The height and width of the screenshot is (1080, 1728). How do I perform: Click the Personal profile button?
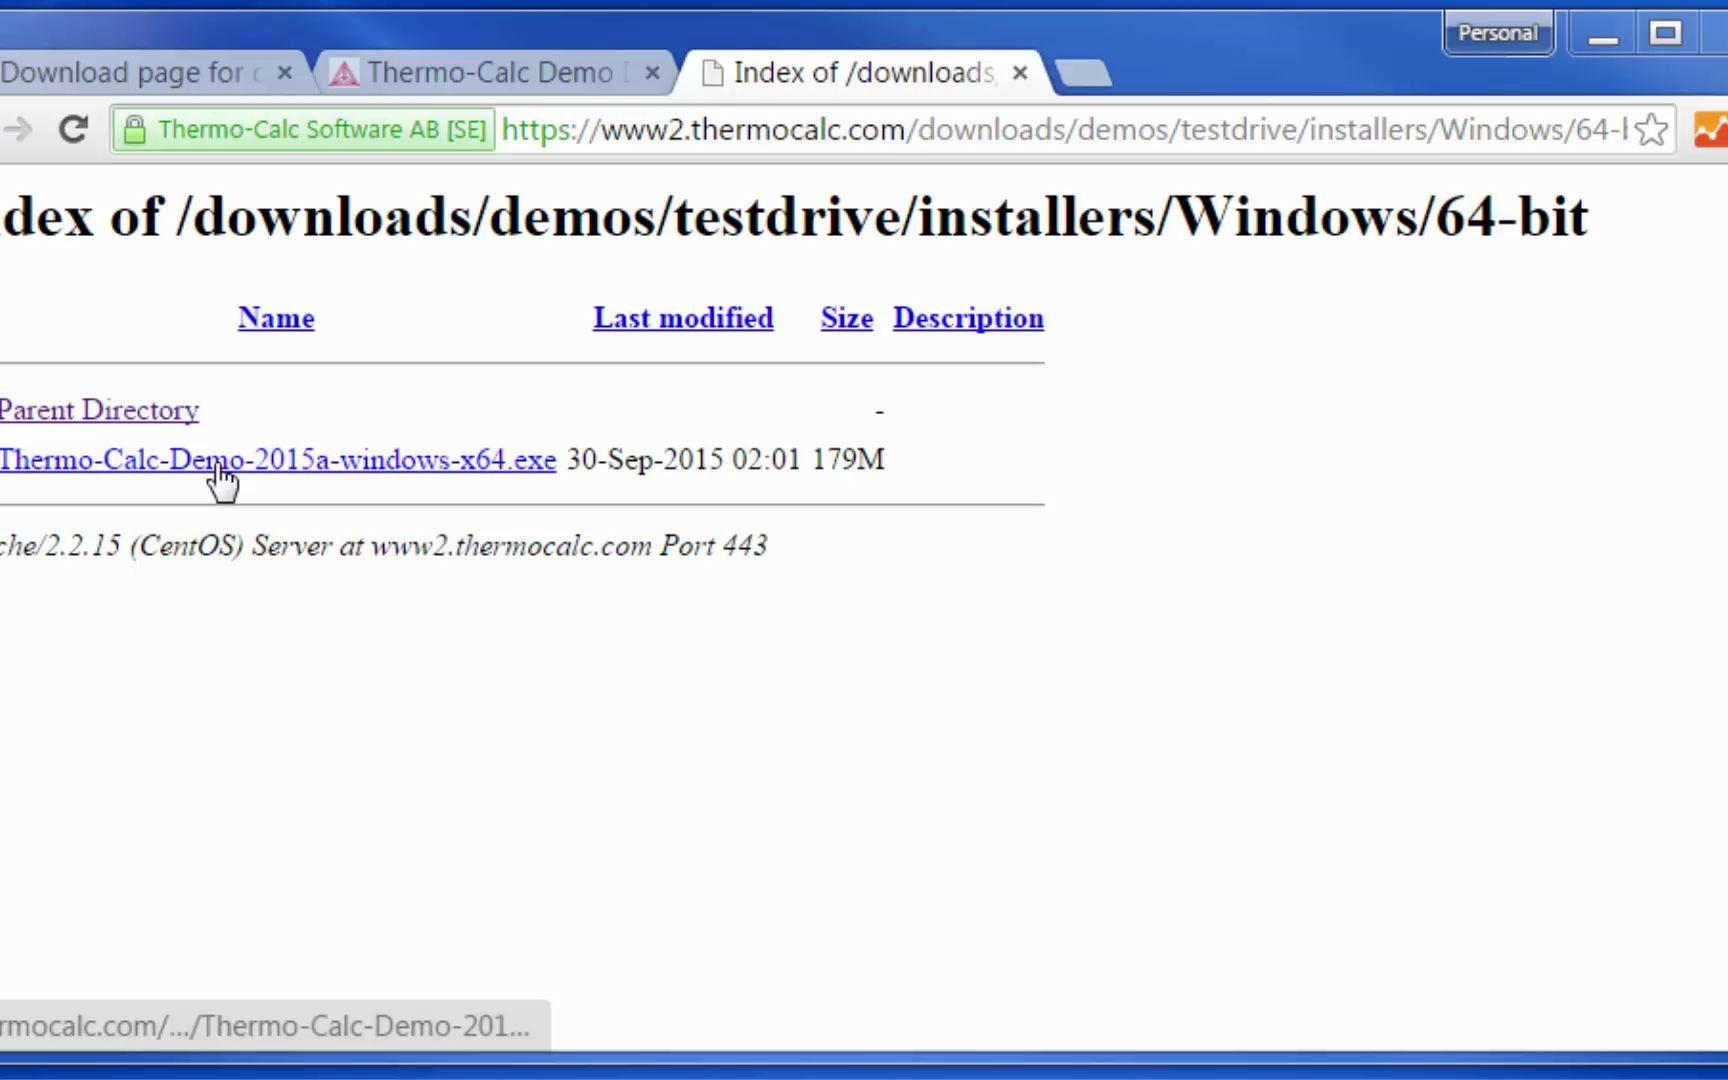tap(1497, 33)
